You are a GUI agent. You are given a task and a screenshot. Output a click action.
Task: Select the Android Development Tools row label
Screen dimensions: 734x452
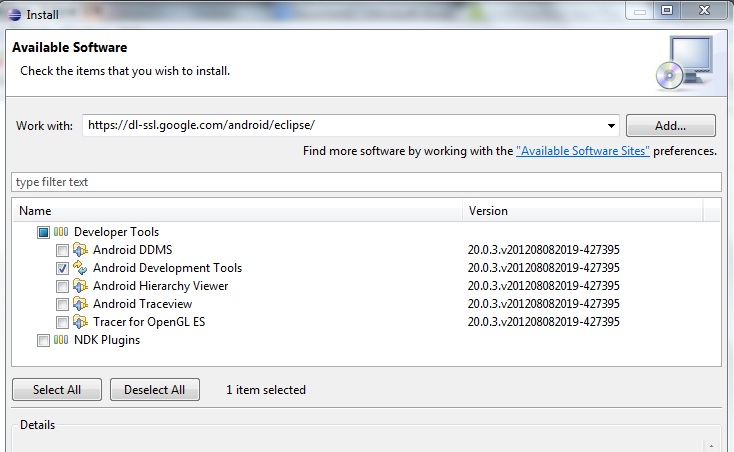click(168, 268)
